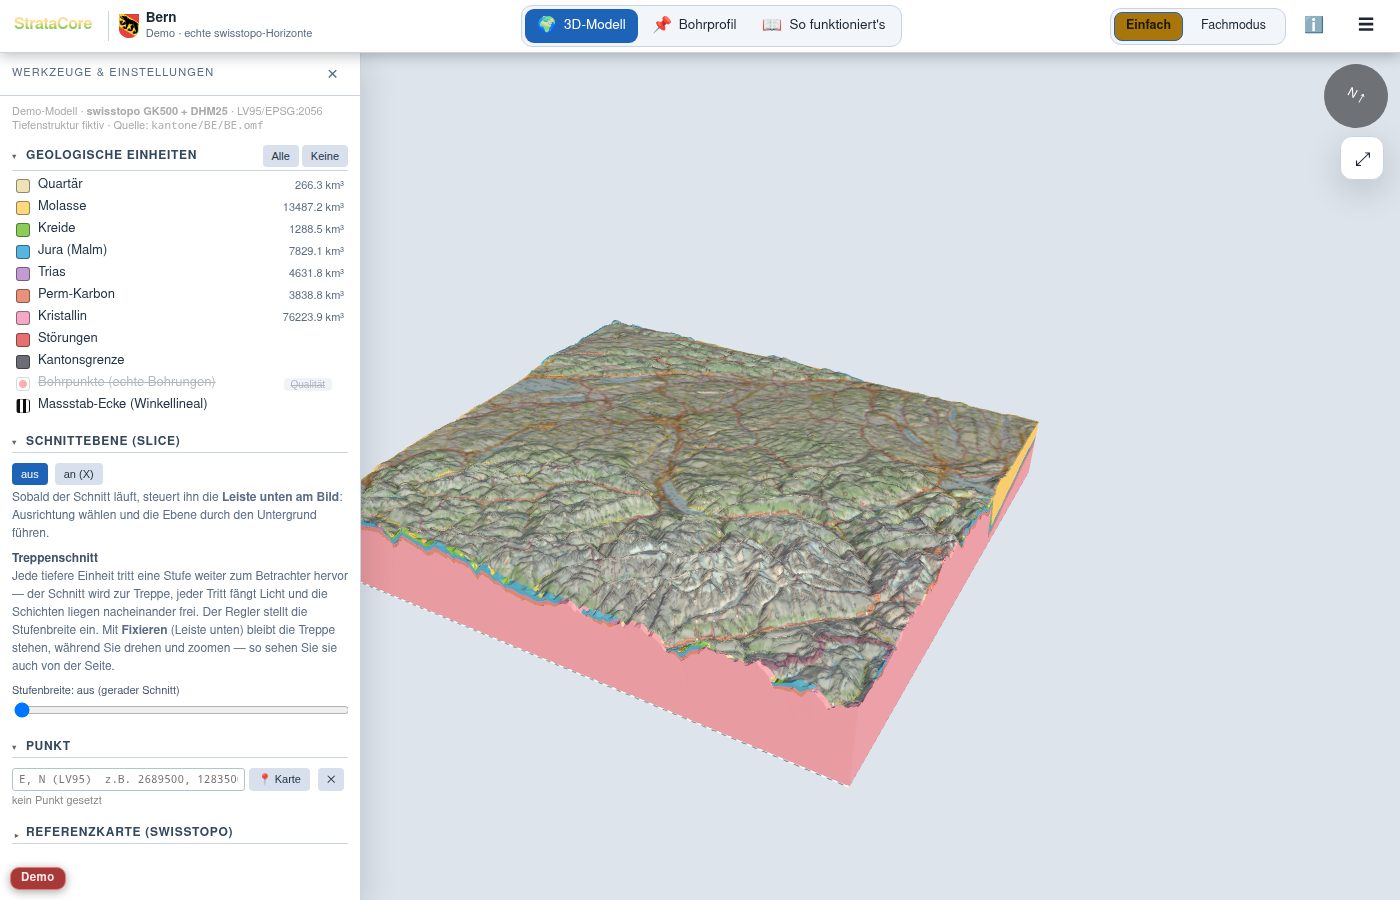
Task: Click the 3D terrain model of Bern
Action: tap(699, 551)
